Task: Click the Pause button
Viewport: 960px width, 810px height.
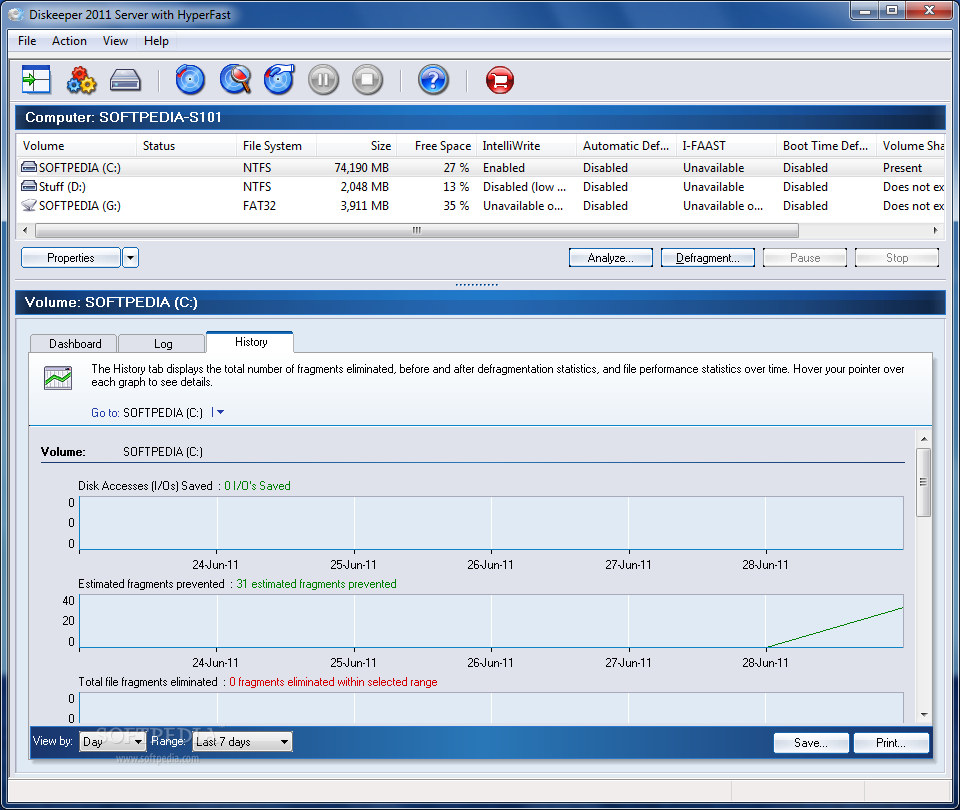Action: click(x=804, y=258)
